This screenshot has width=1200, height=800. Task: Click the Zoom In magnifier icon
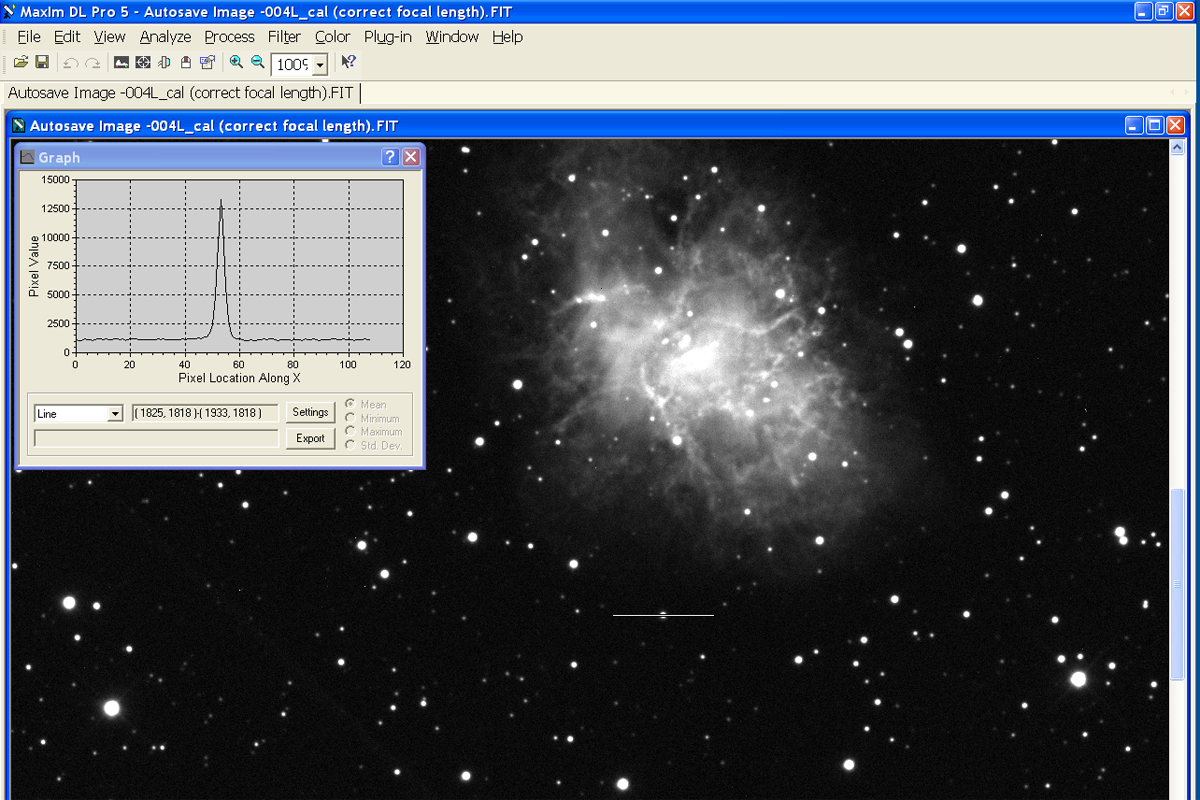(236, 62)
